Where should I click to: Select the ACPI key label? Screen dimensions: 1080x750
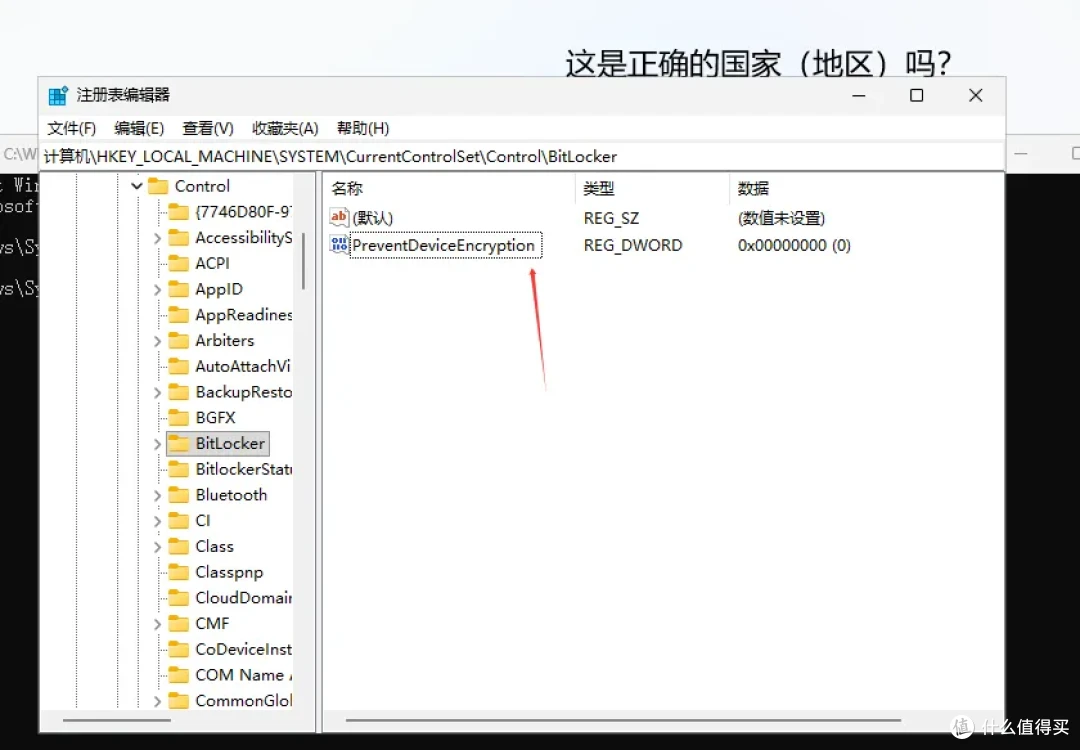pos(212,263)
